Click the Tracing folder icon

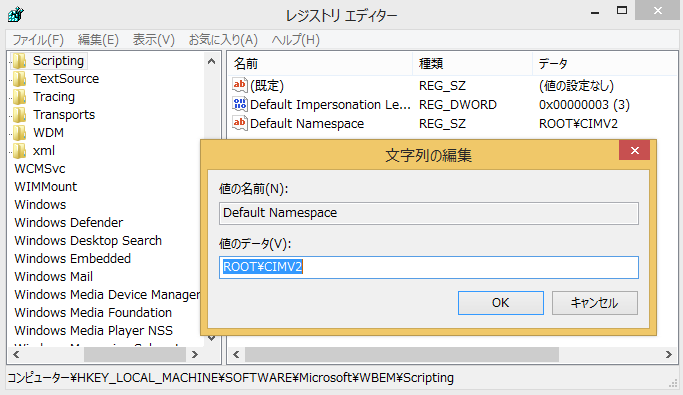coord(20,97)
